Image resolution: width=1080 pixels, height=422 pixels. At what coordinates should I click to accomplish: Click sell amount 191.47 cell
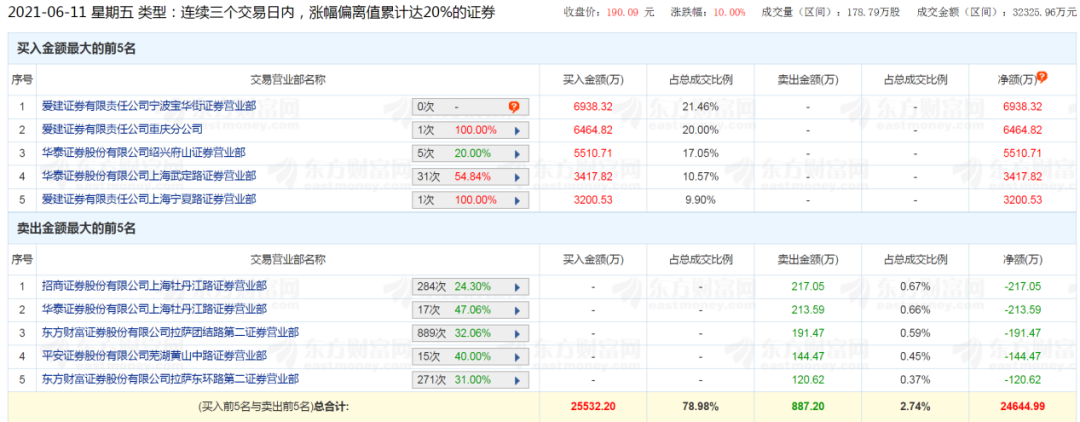808,333
